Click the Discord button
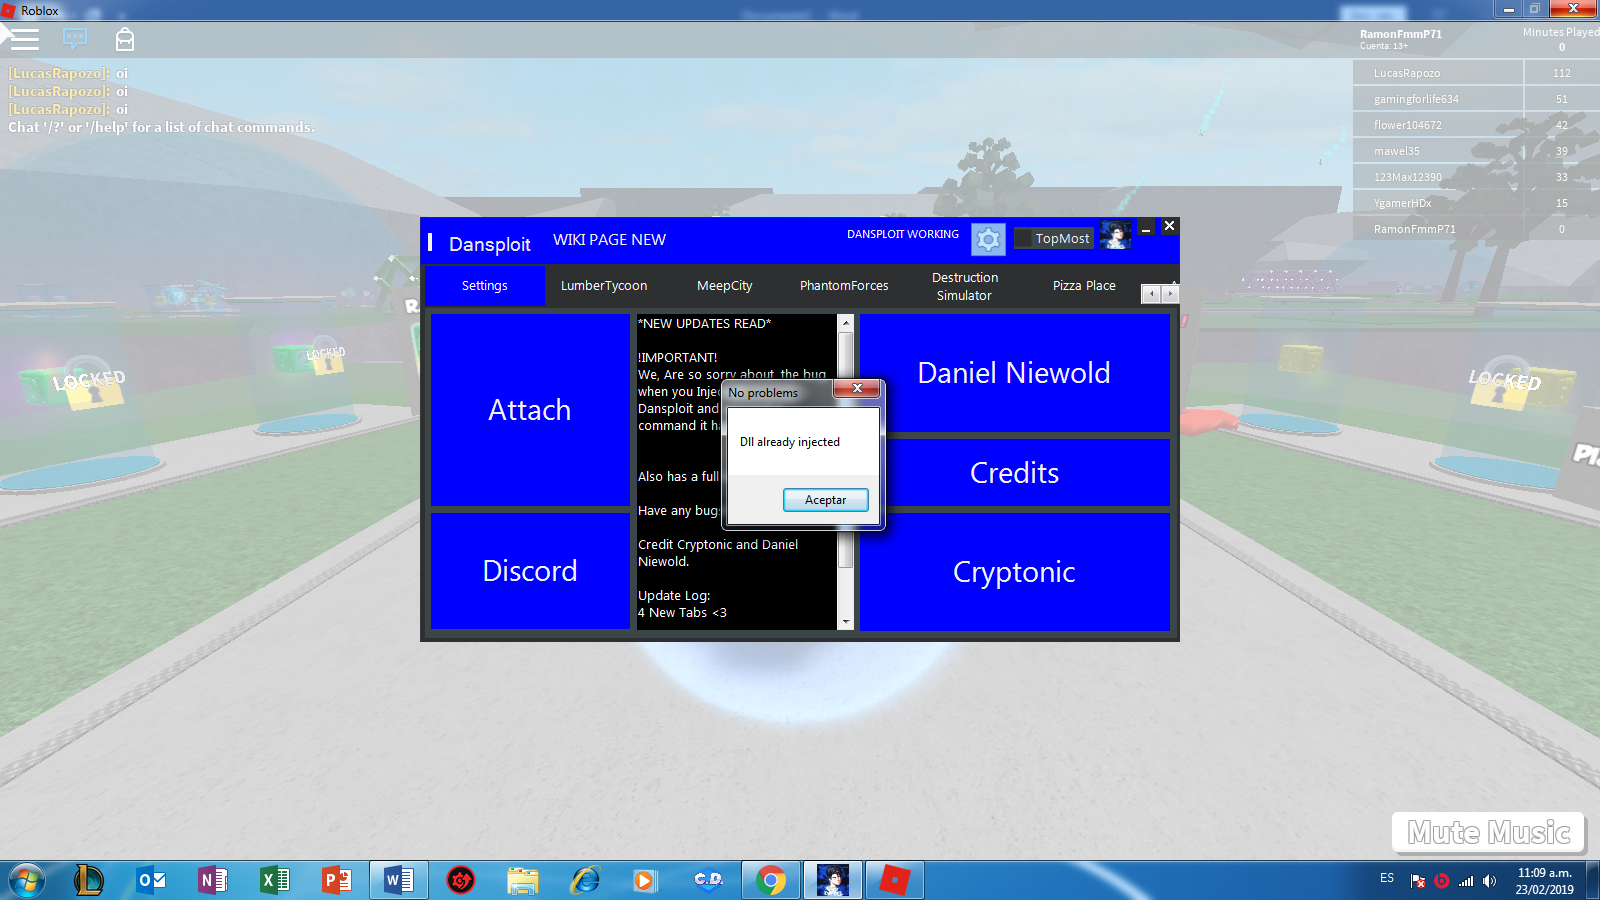 [x=530, y=571]
